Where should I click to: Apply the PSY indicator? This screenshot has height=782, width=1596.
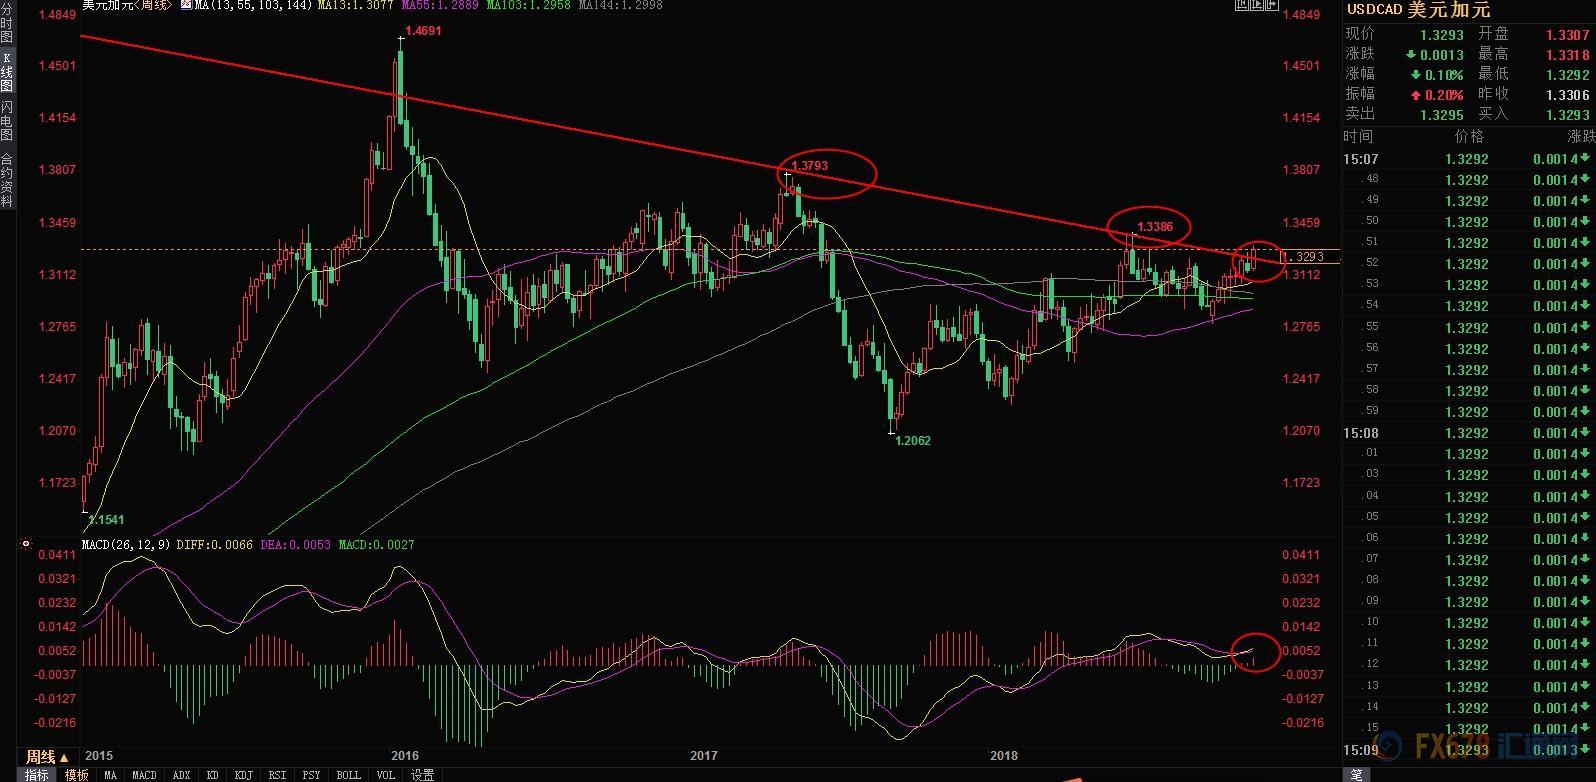point(312,774)
